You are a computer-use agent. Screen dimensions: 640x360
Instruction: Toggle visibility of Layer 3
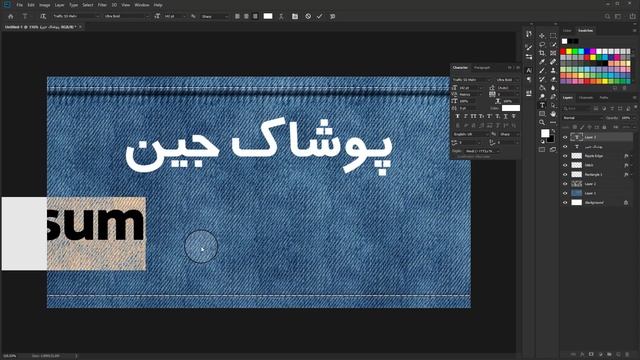pos(565,137)
